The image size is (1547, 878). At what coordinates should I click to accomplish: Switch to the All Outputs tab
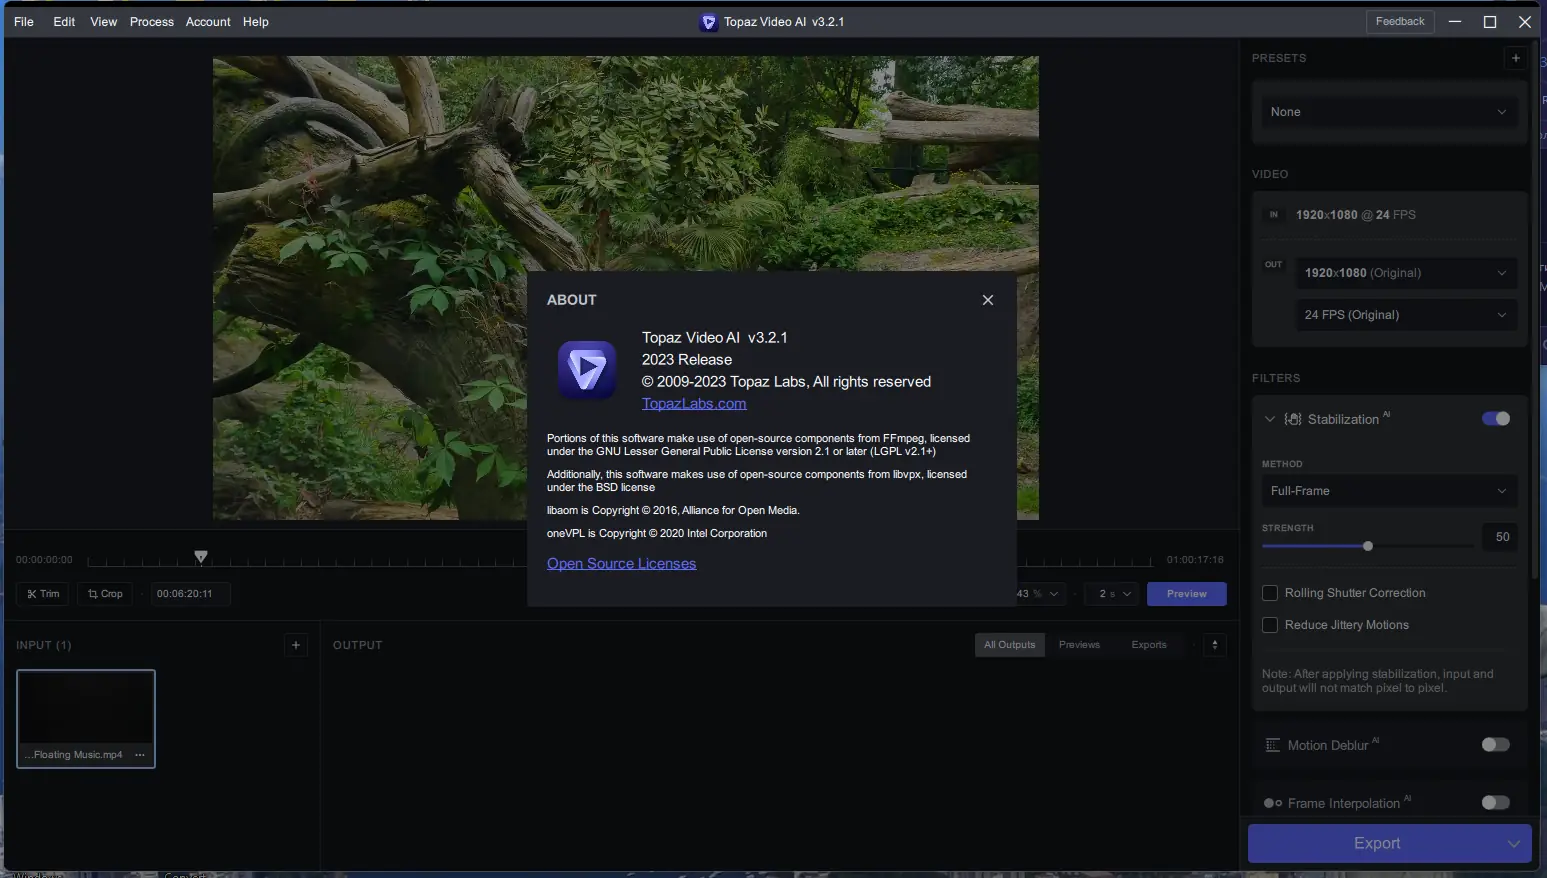[x=1010, y=645]
